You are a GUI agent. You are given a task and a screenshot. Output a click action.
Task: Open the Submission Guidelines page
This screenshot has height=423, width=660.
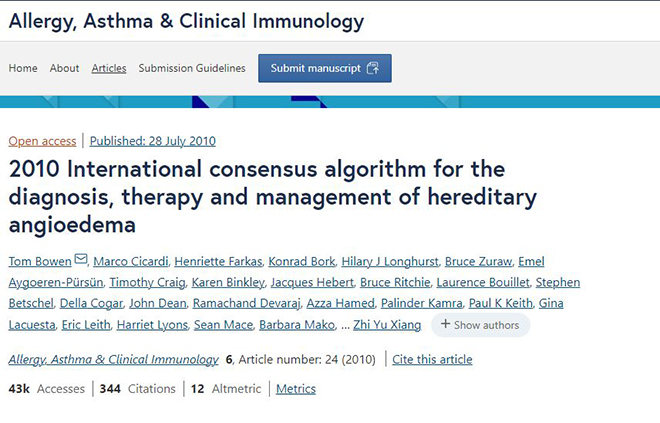192,68
